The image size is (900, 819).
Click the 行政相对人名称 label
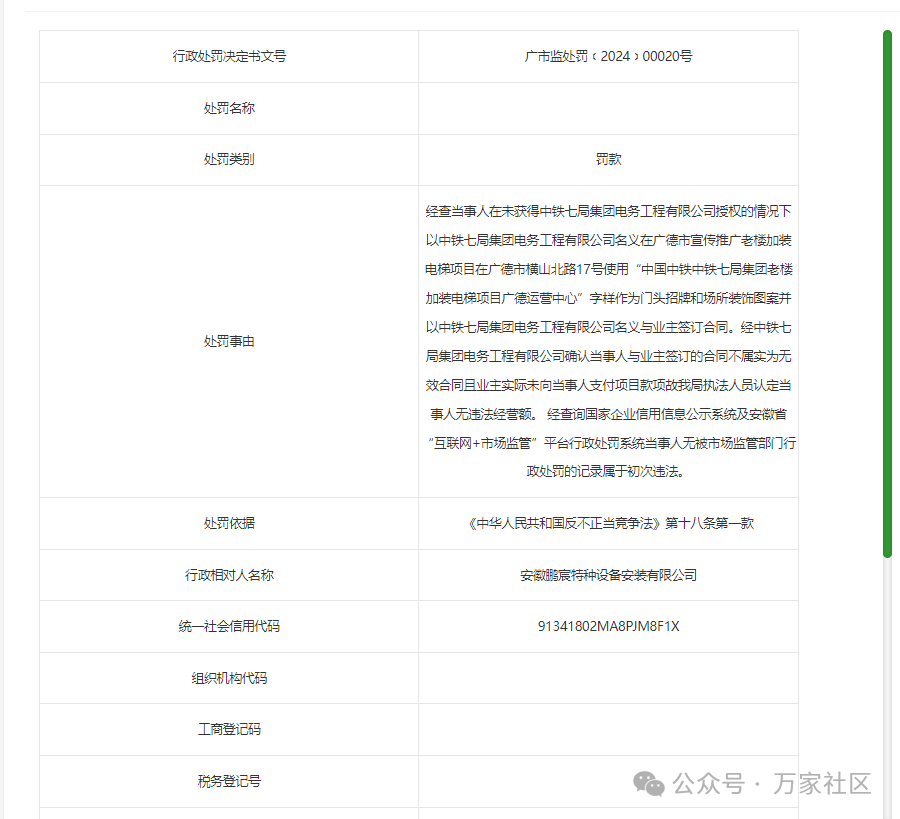(x=229, y=575)
